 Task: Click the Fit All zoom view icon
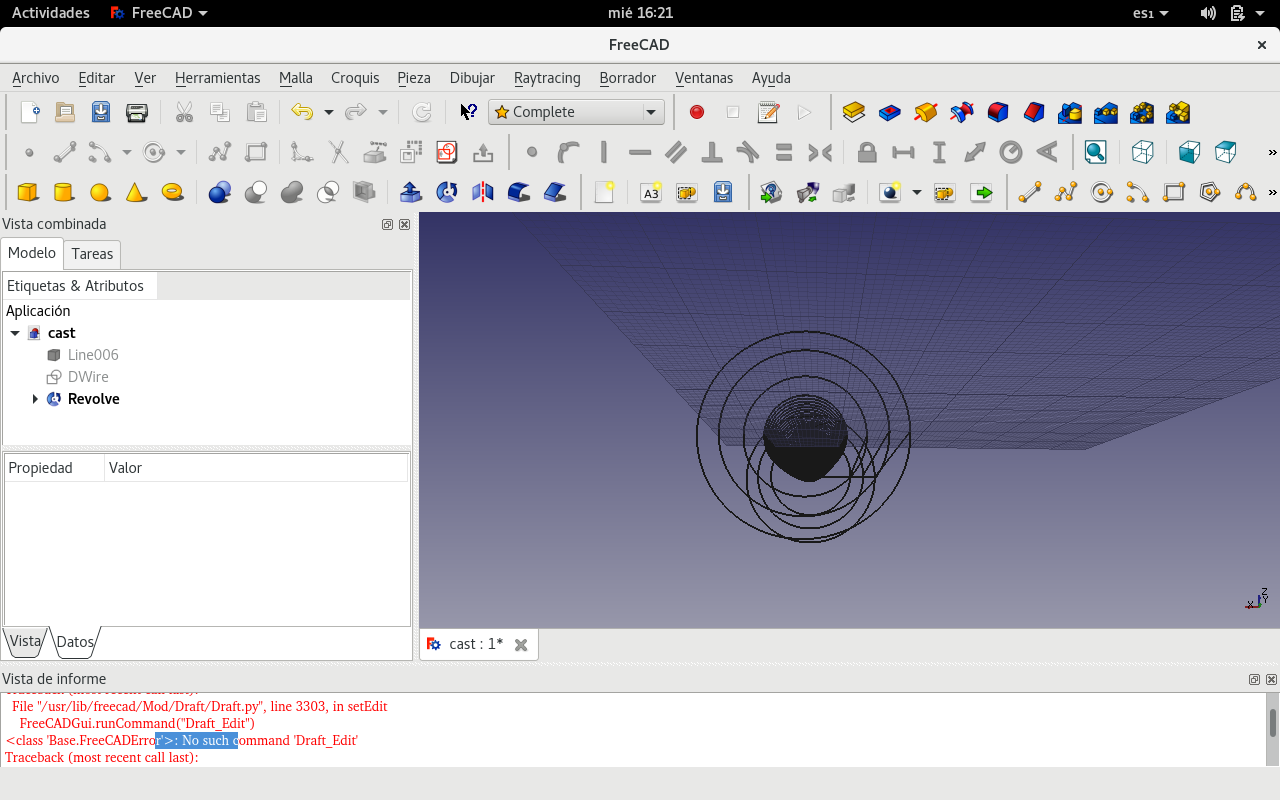[1096, 152]
